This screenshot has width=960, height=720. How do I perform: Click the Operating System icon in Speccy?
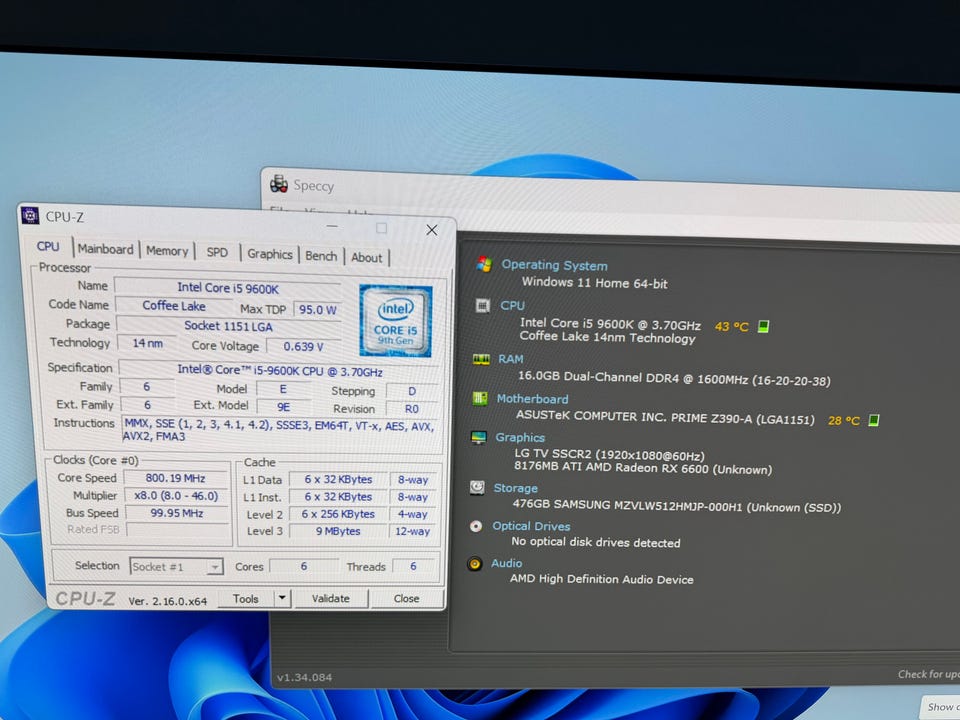point(484,264)
